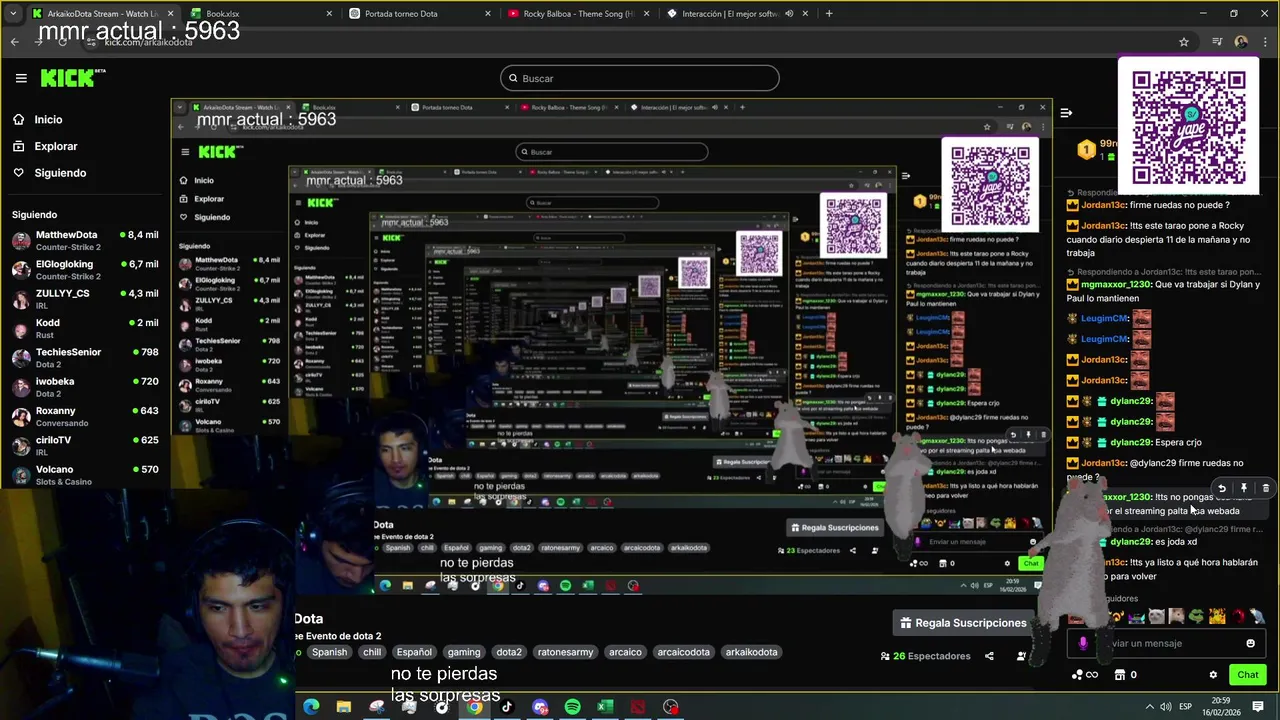Open the tab search dropdown arrow
The width and height of the screenshot is (1280, 720).
coord(12,14)
